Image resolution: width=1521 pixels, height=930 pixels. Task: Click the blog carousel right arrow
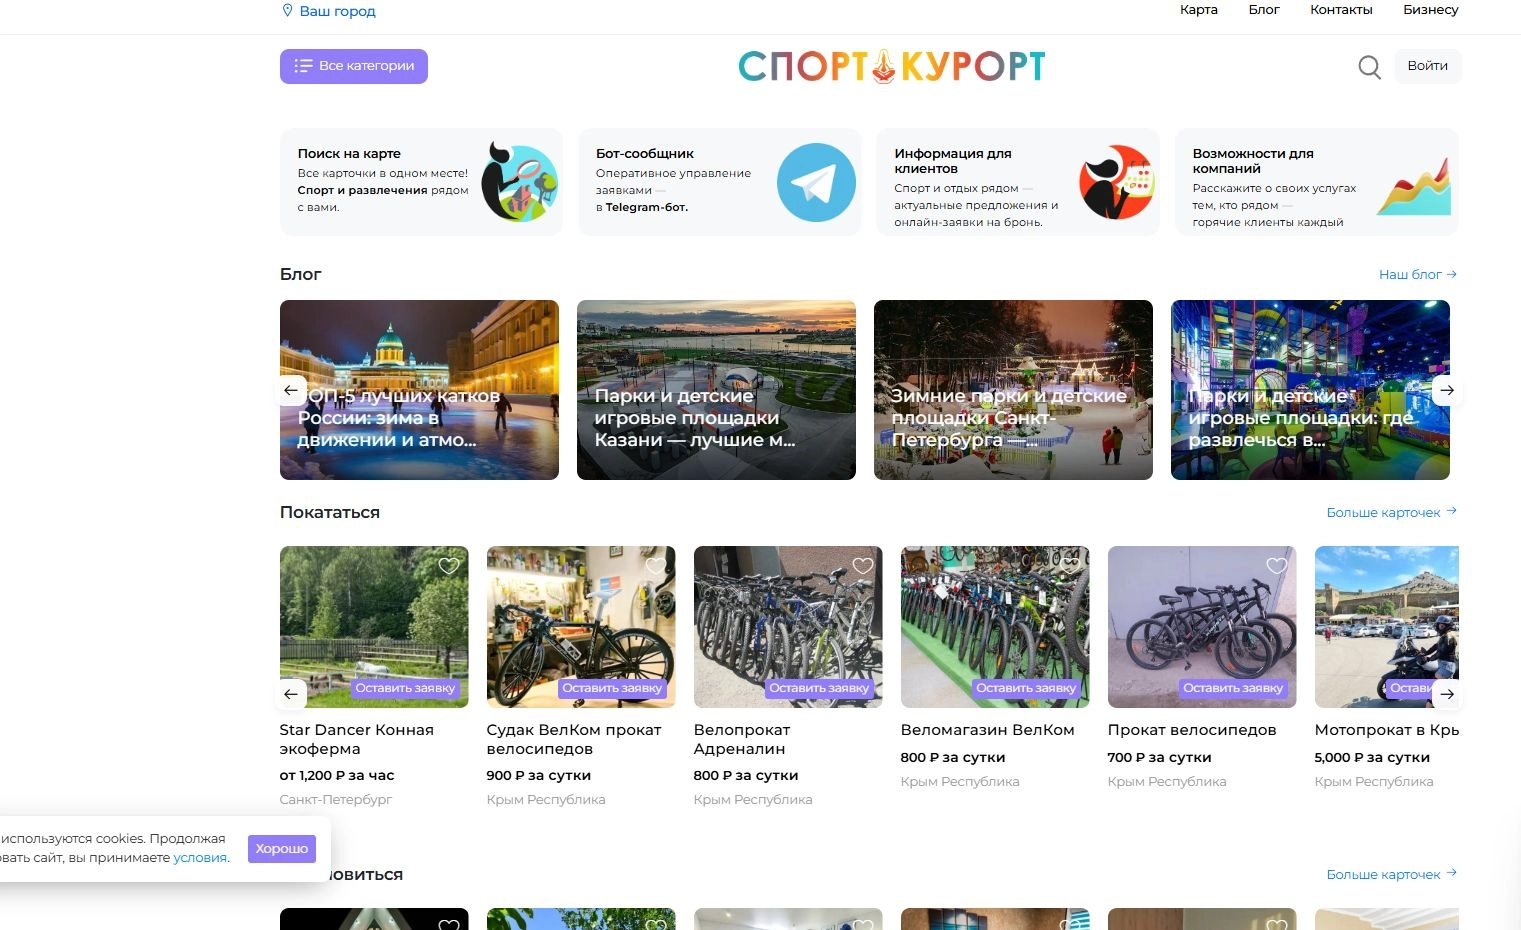click(x=1446, y=390)
